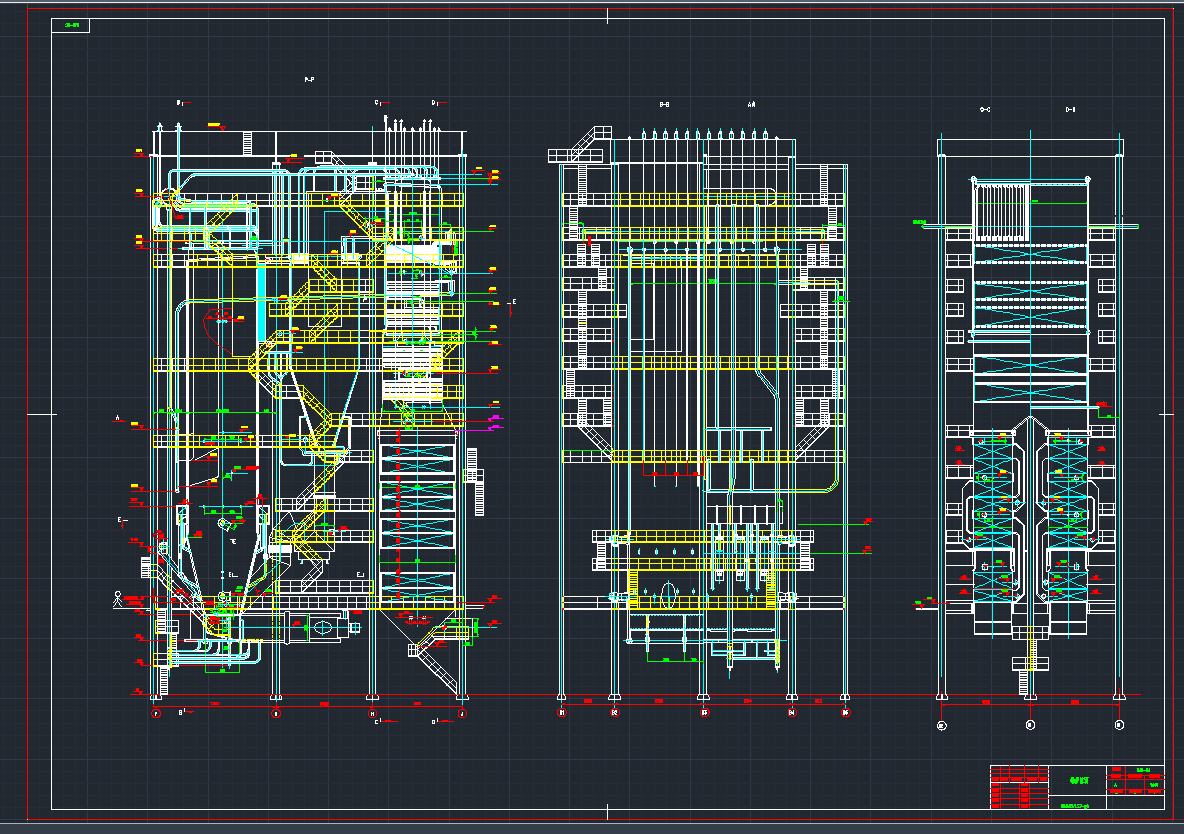Click leftmost grid bubble under right elevation
The width and height of the screenshot is (1184, 834).
pyautogui.click(x=941, y=724)
